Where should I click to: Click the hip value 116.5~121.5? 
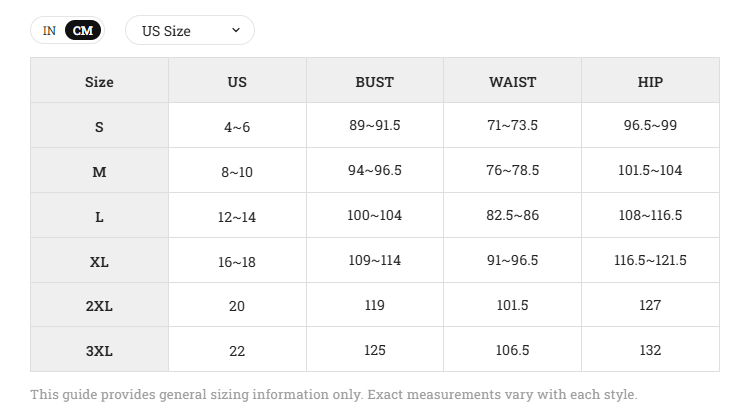(650, 260)
